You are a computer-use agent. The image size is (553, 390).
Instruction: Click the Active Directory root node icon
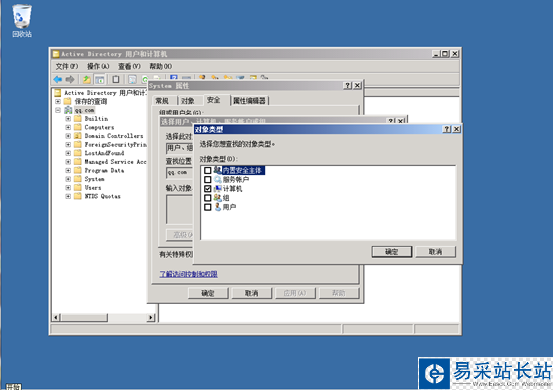tap(57, 93)
